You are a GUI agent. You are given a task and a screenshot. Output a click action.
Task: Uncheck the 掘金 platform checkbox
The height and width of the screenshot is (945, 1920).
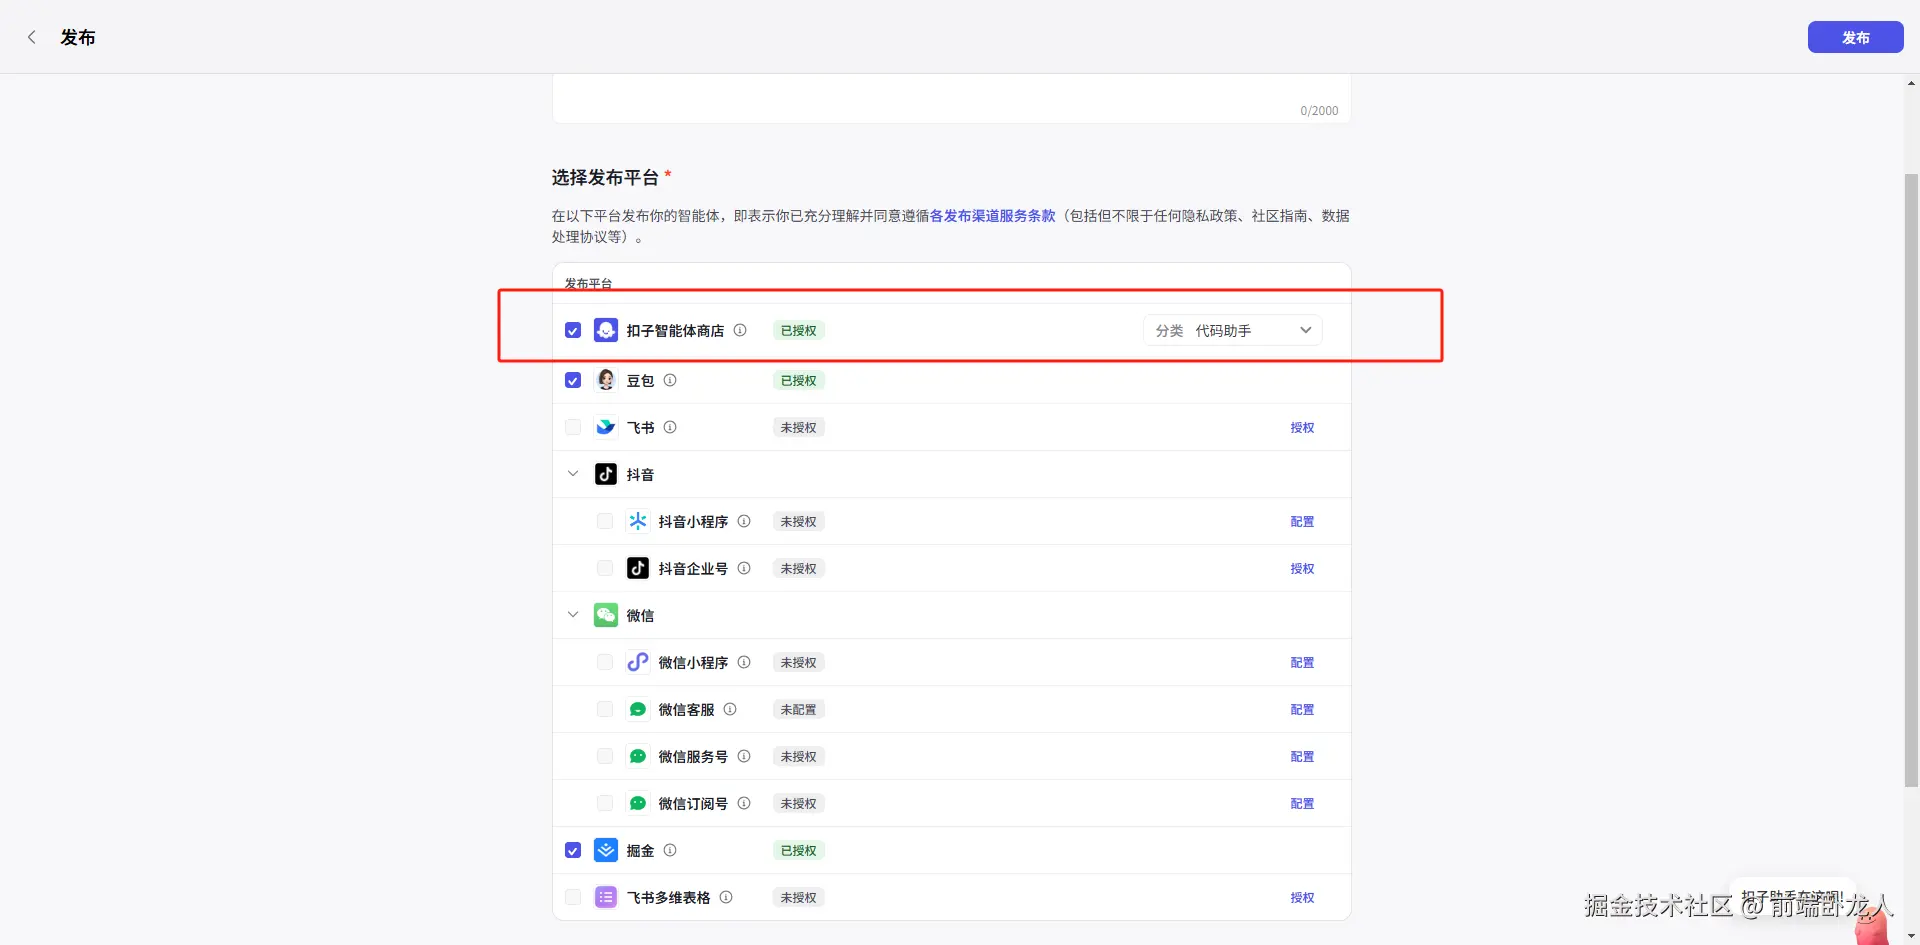point(573,850)
